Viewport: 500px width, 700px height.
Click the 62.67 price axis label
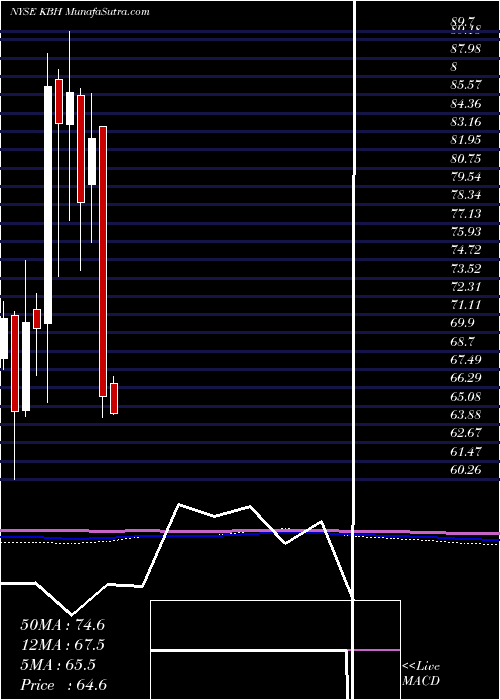[x=466, y=433]
